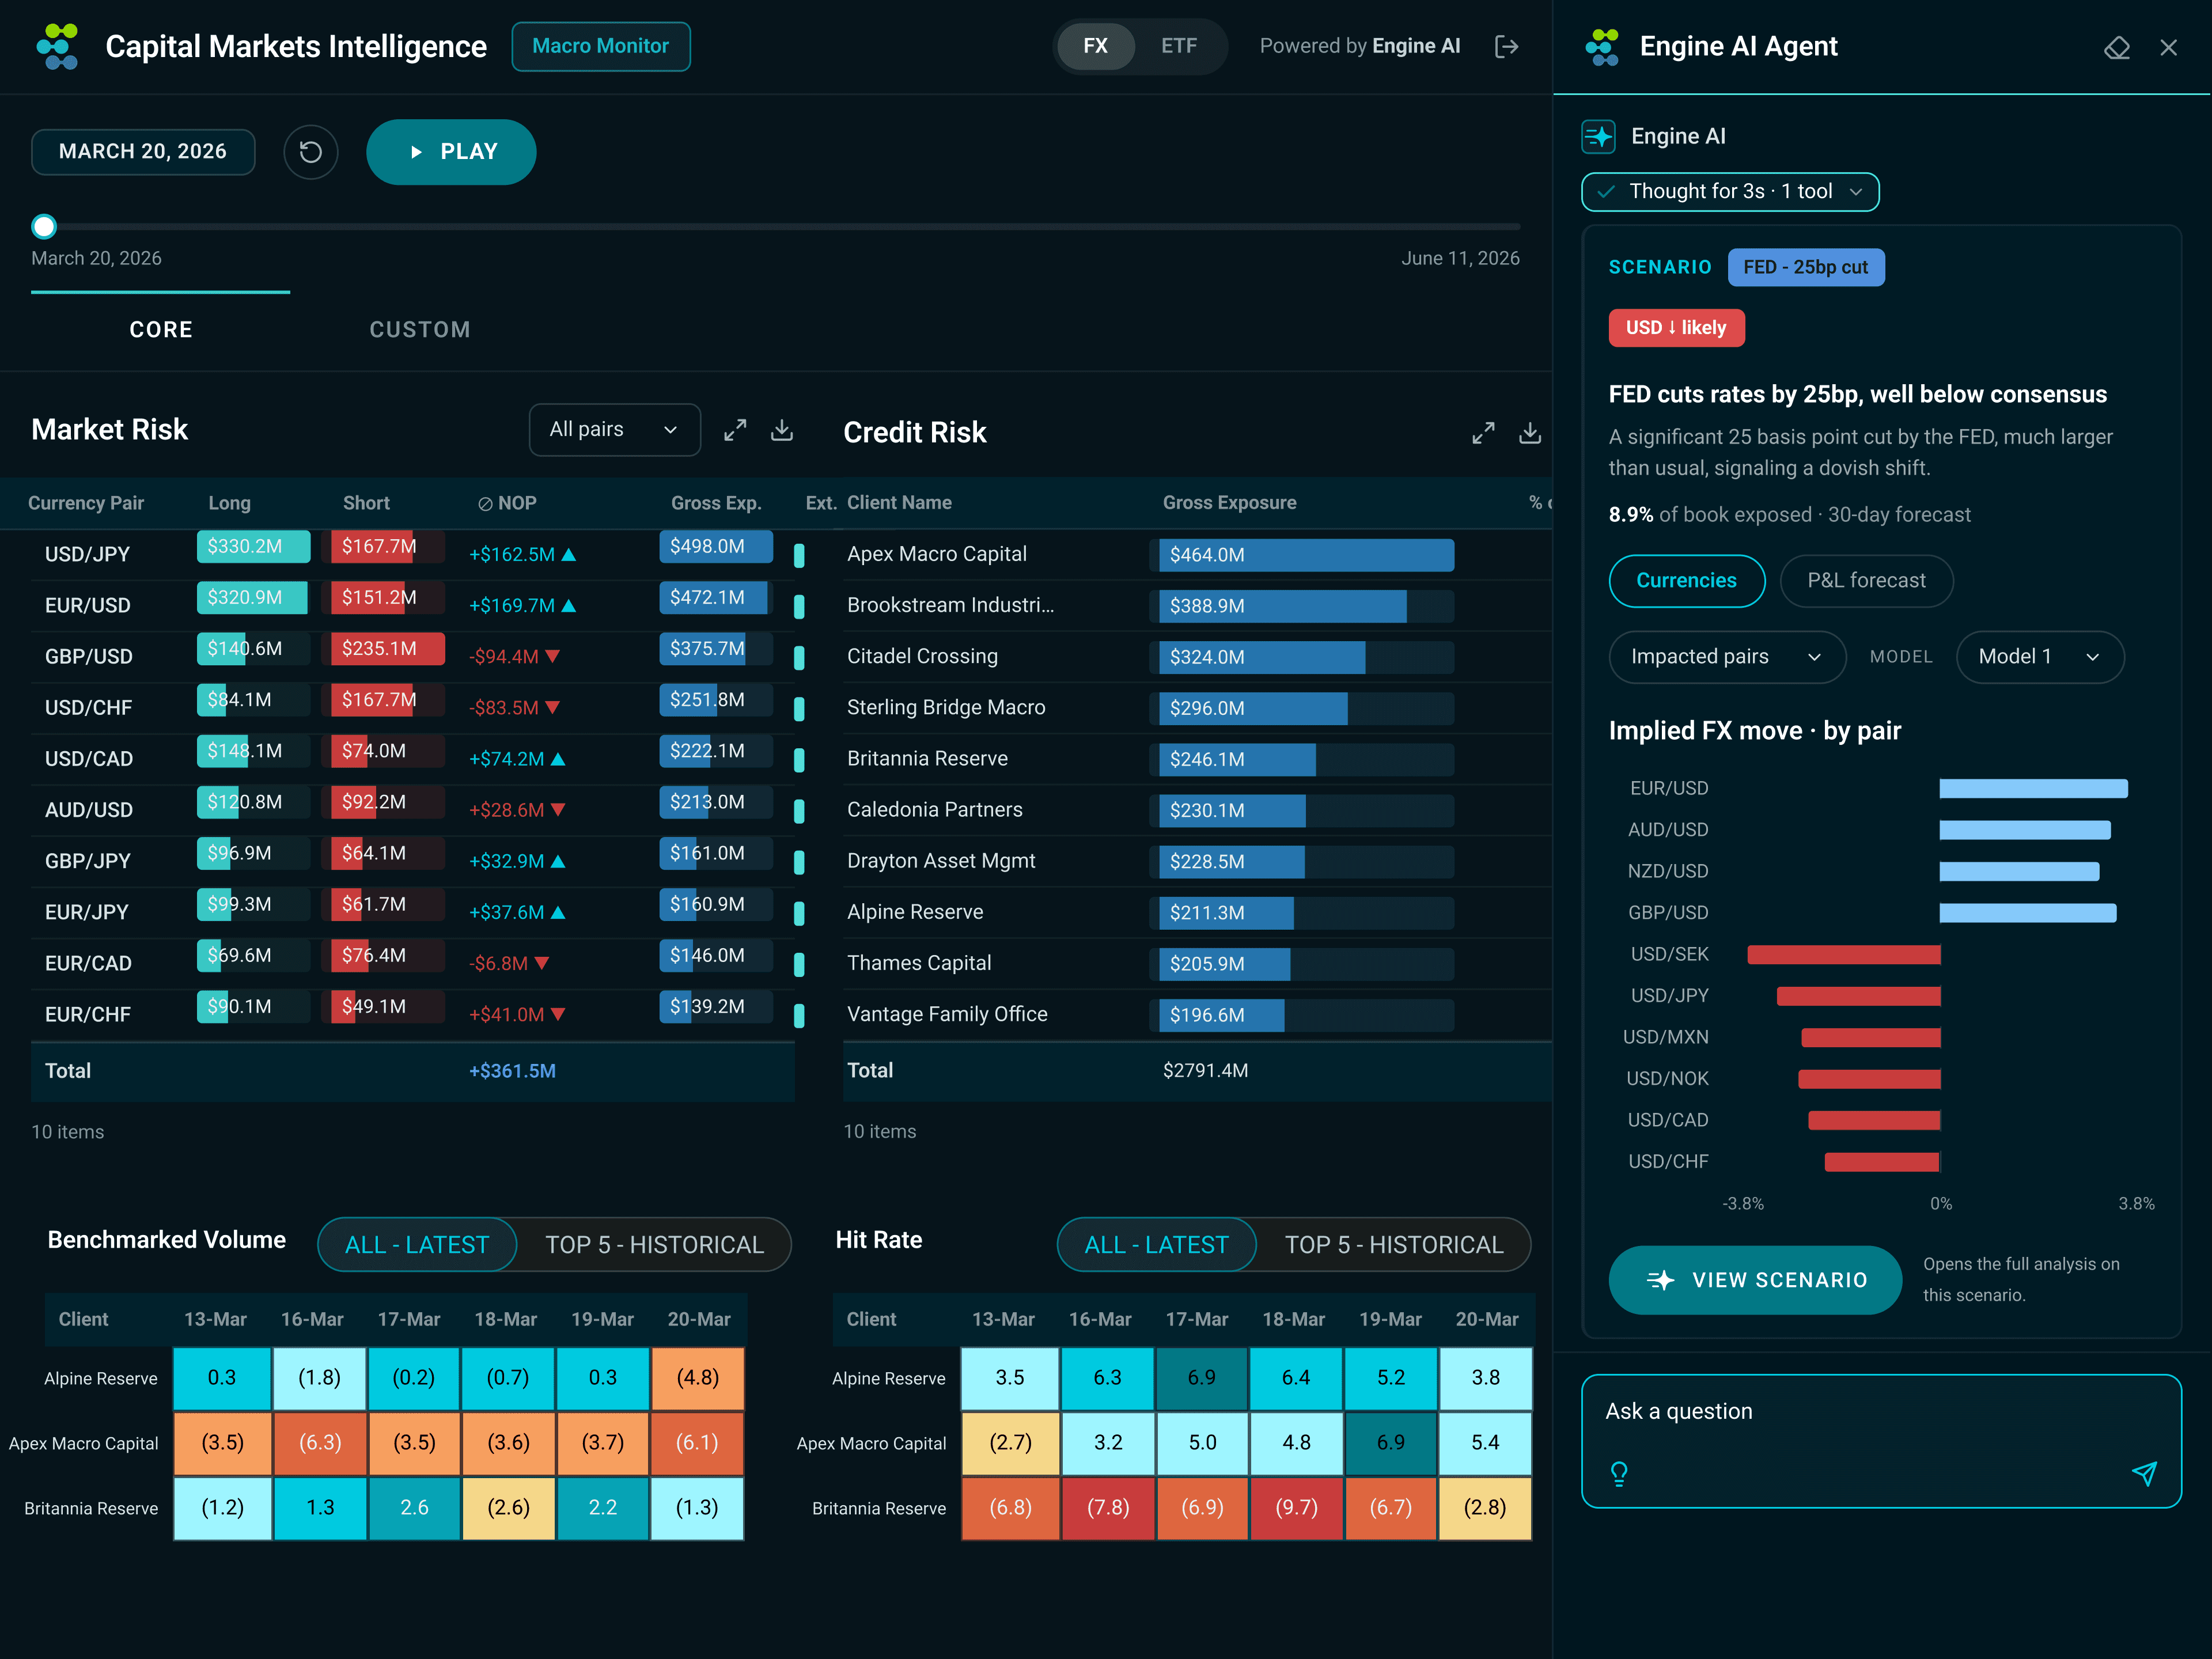The width and height of the screenshot is (2212, 1659).
Task: Click the Apex Macro Capital exposure bar
Action: [x=1306, y=556]
